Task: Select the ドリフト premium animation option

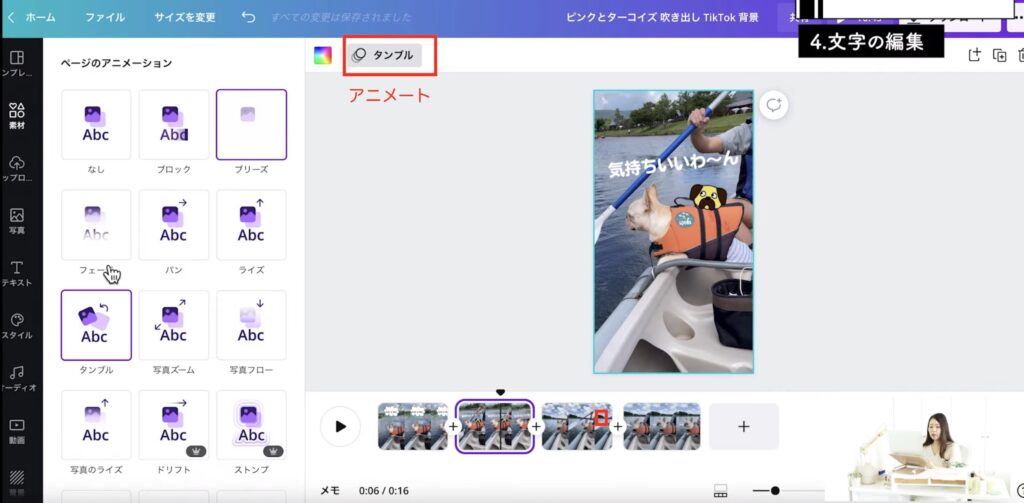Action: 174,425
